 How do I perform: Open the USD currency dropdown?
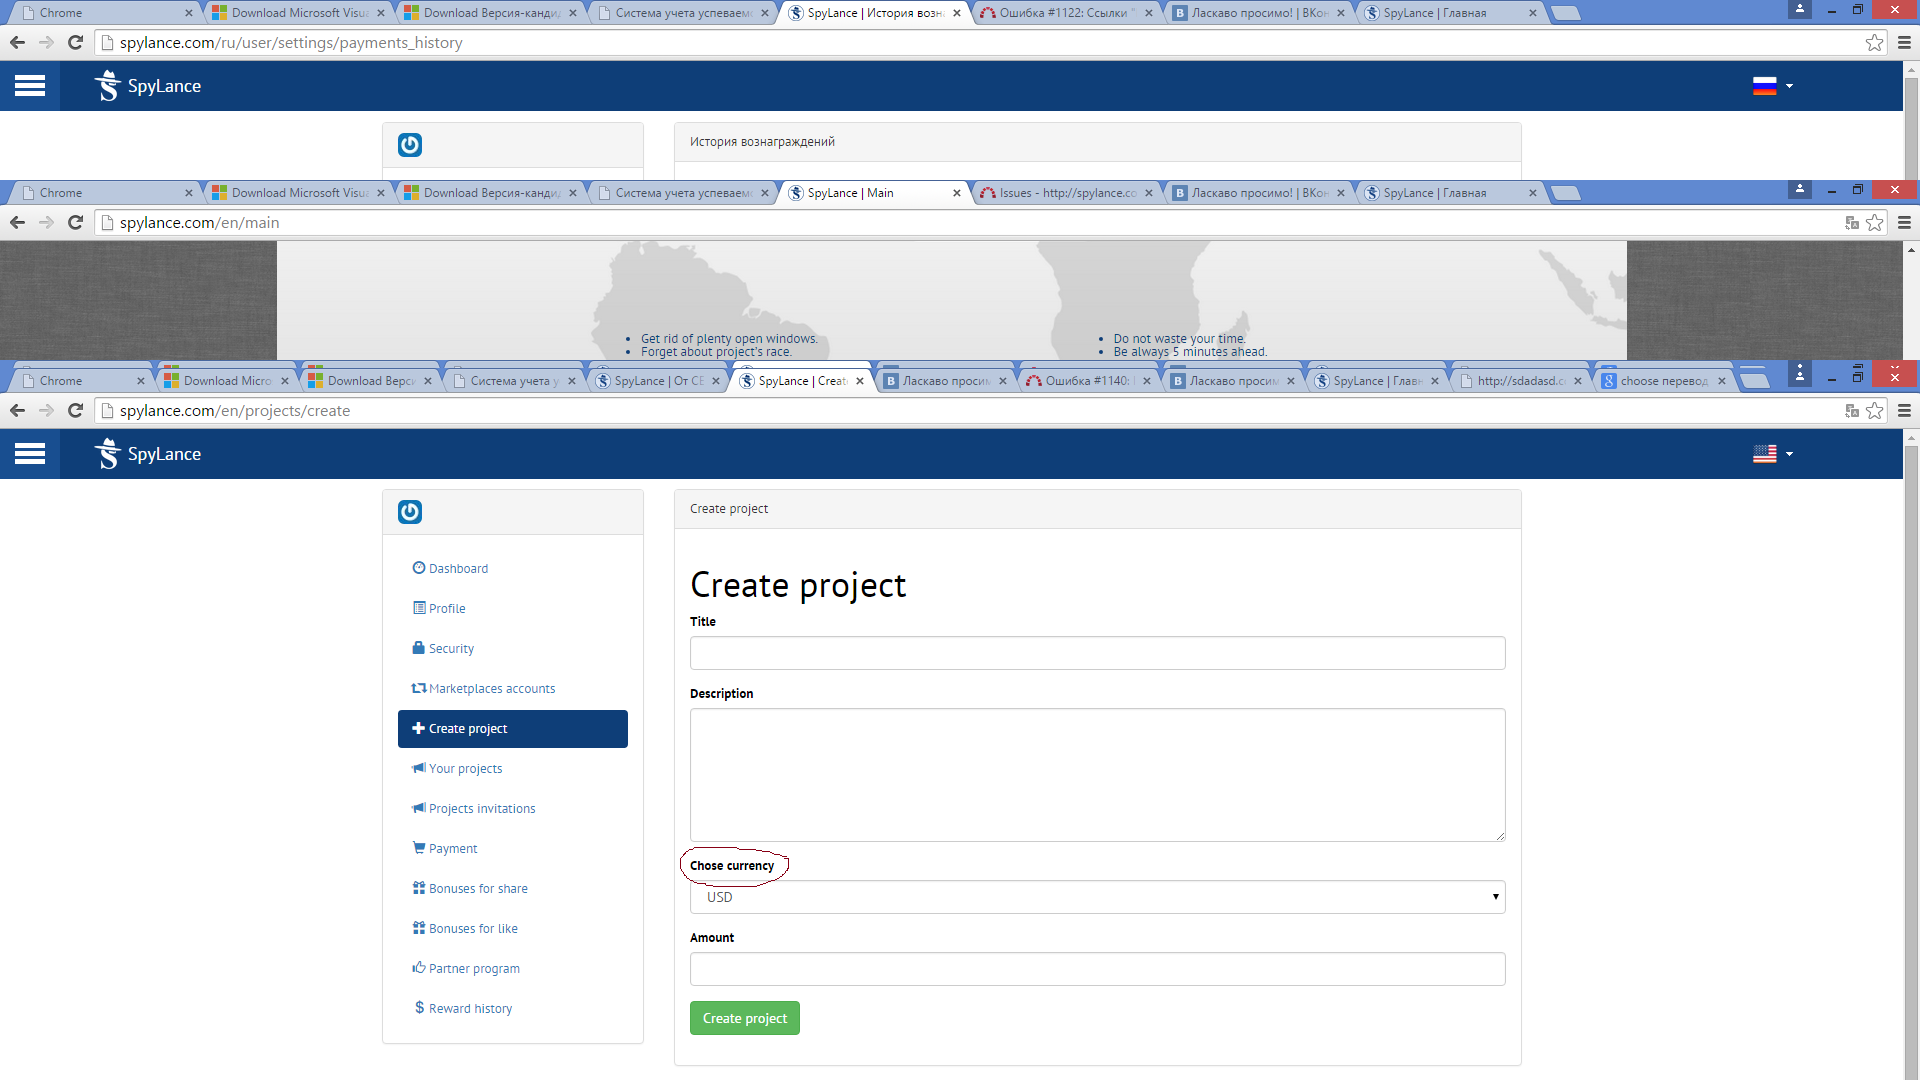tap(1097, 897)
